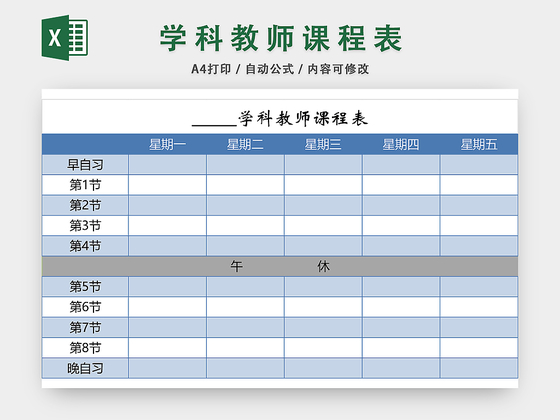
Task: Click the empty 早自习 cell under 星期一
Action: (168, 165)
